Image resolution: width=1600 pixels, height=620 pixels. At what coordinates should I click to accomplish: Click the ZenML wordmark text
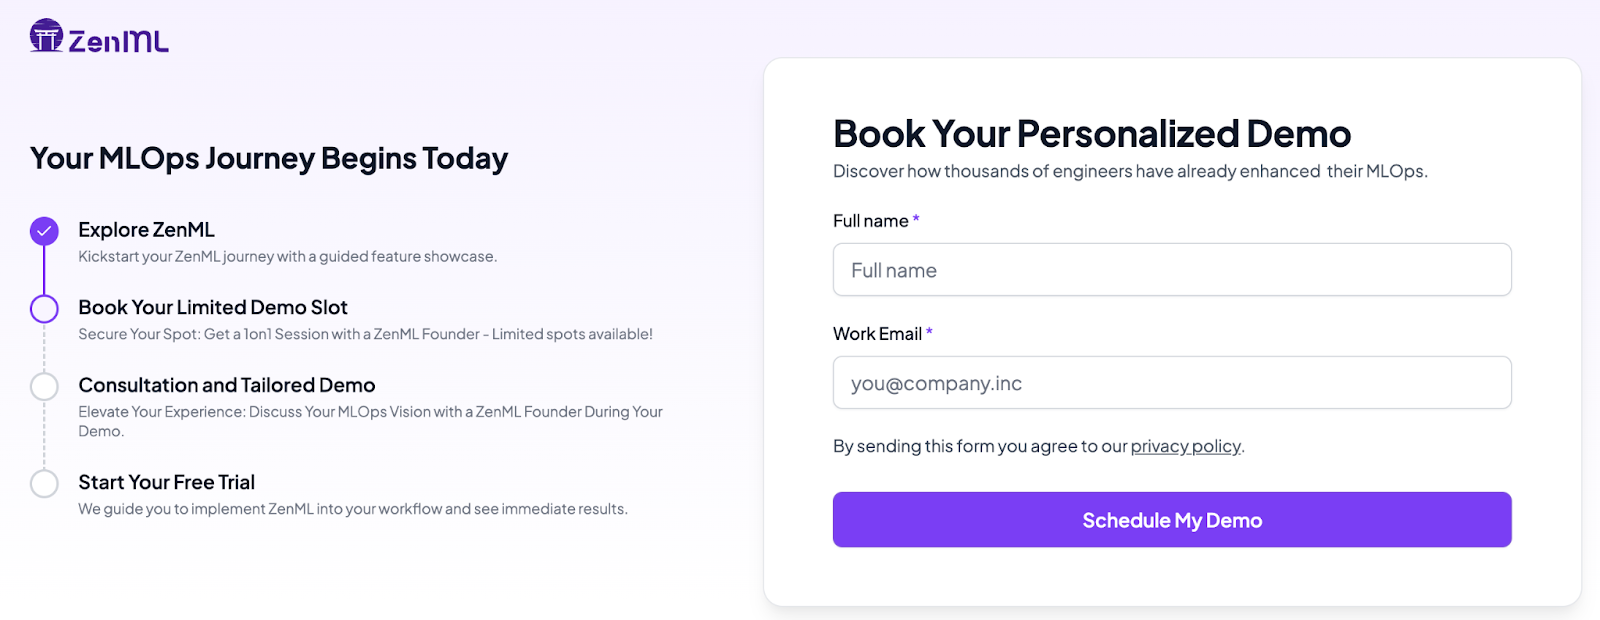point(118,41)
